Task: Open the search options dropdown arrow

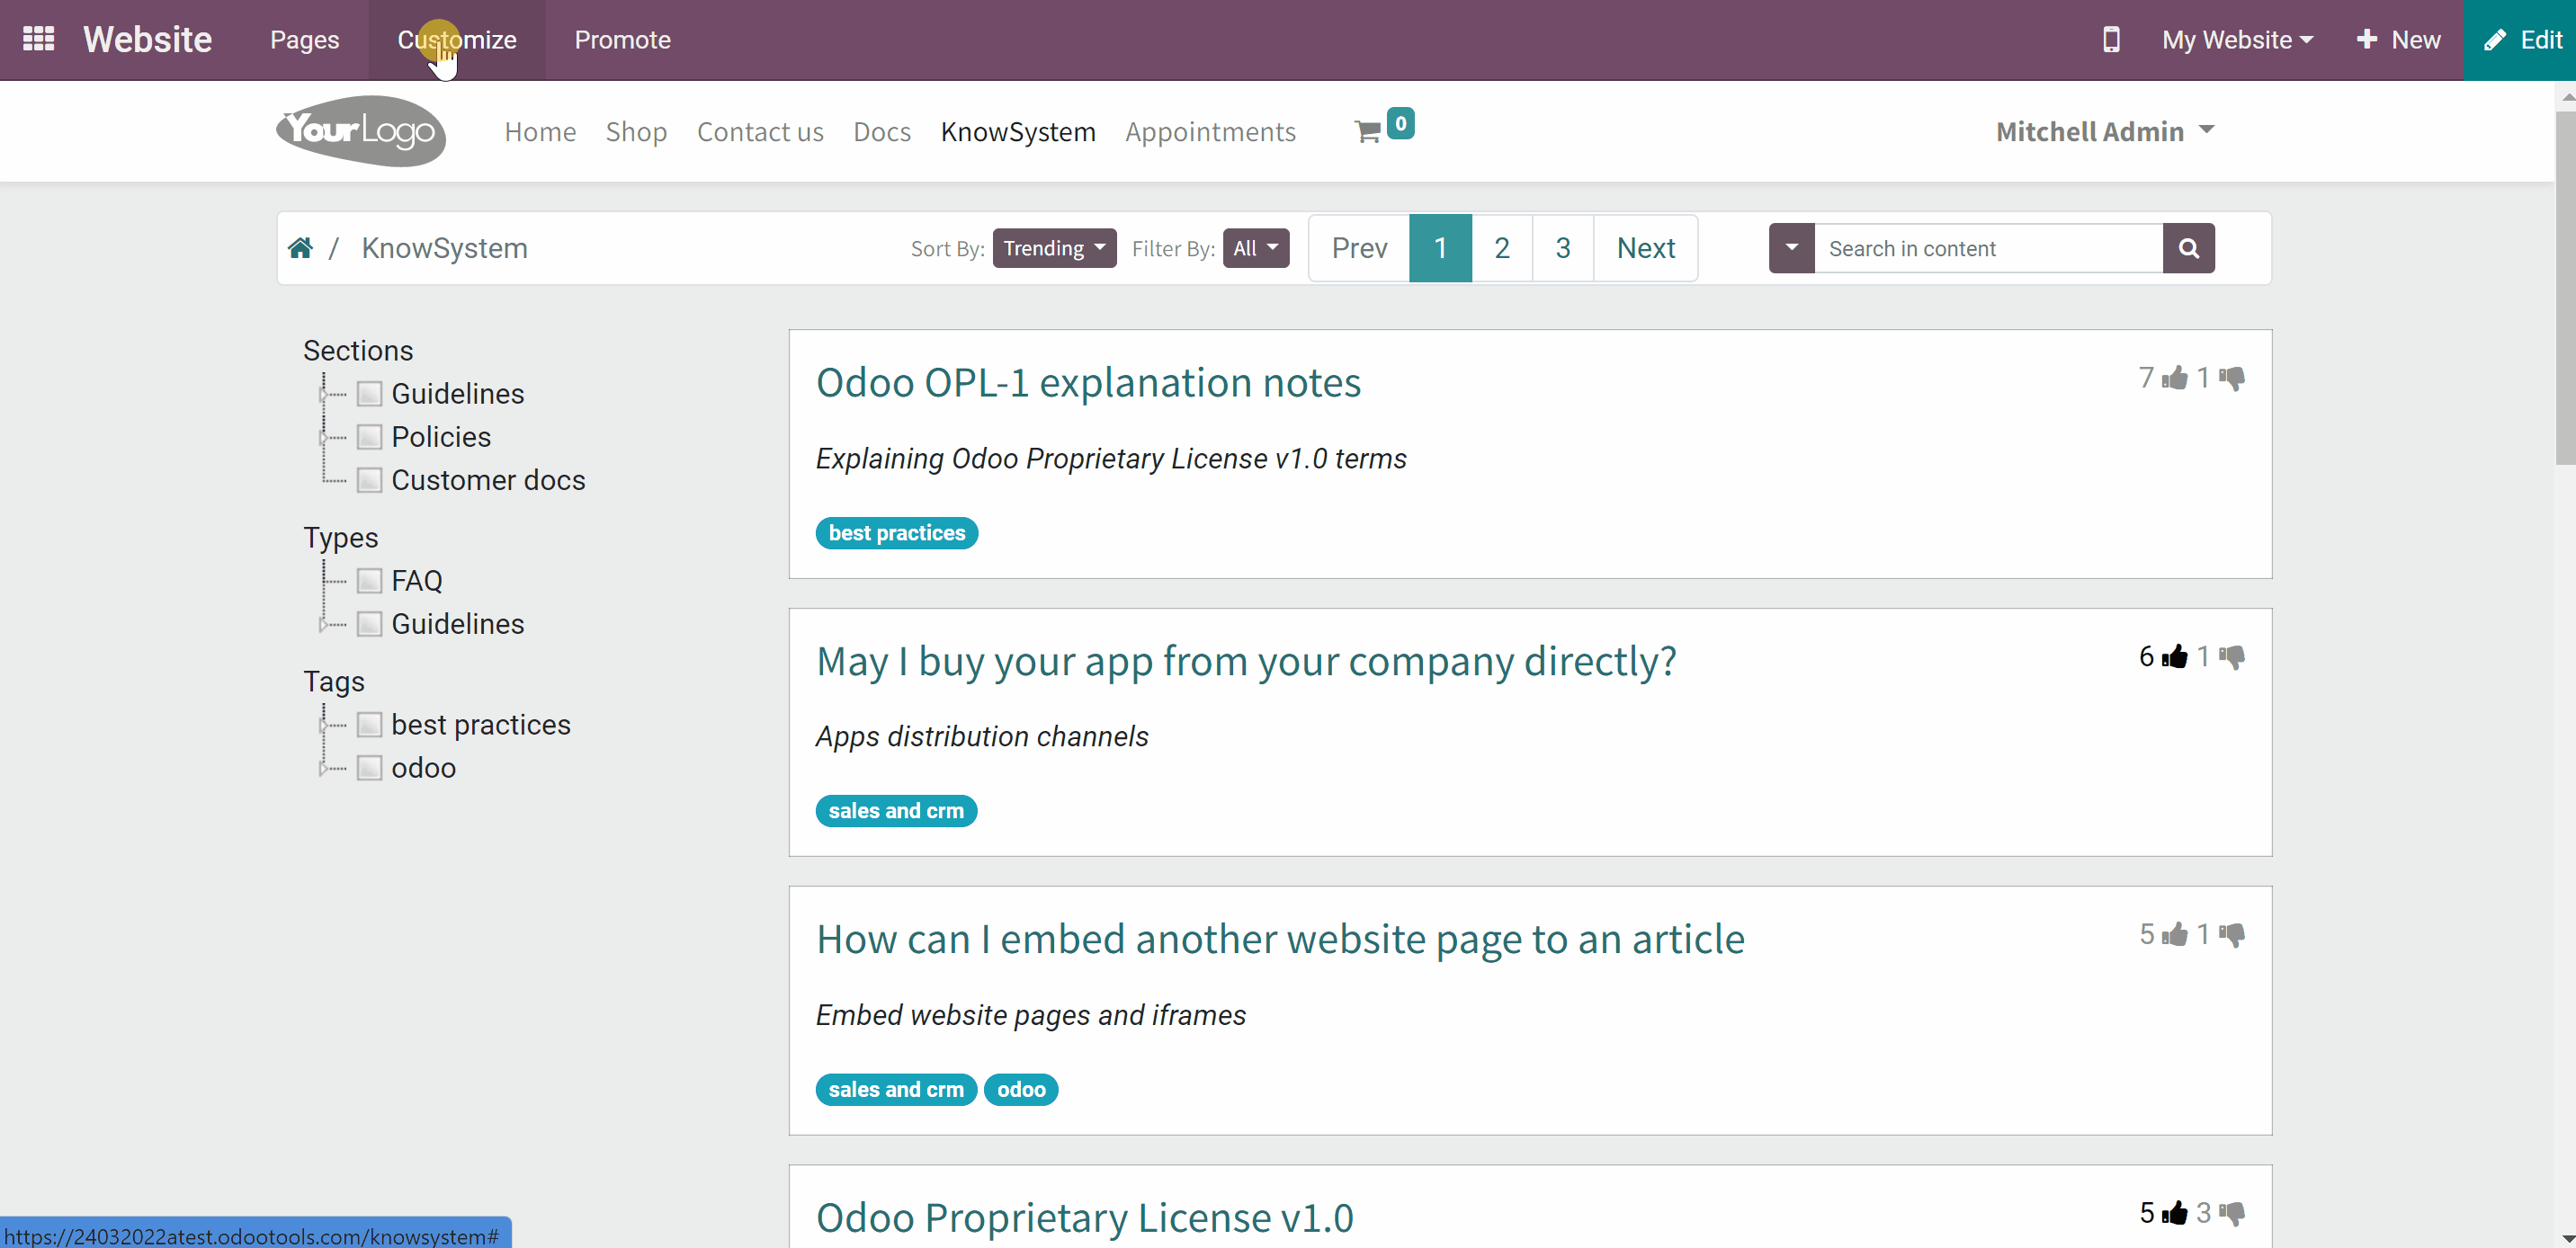Action: (1791, 248)
